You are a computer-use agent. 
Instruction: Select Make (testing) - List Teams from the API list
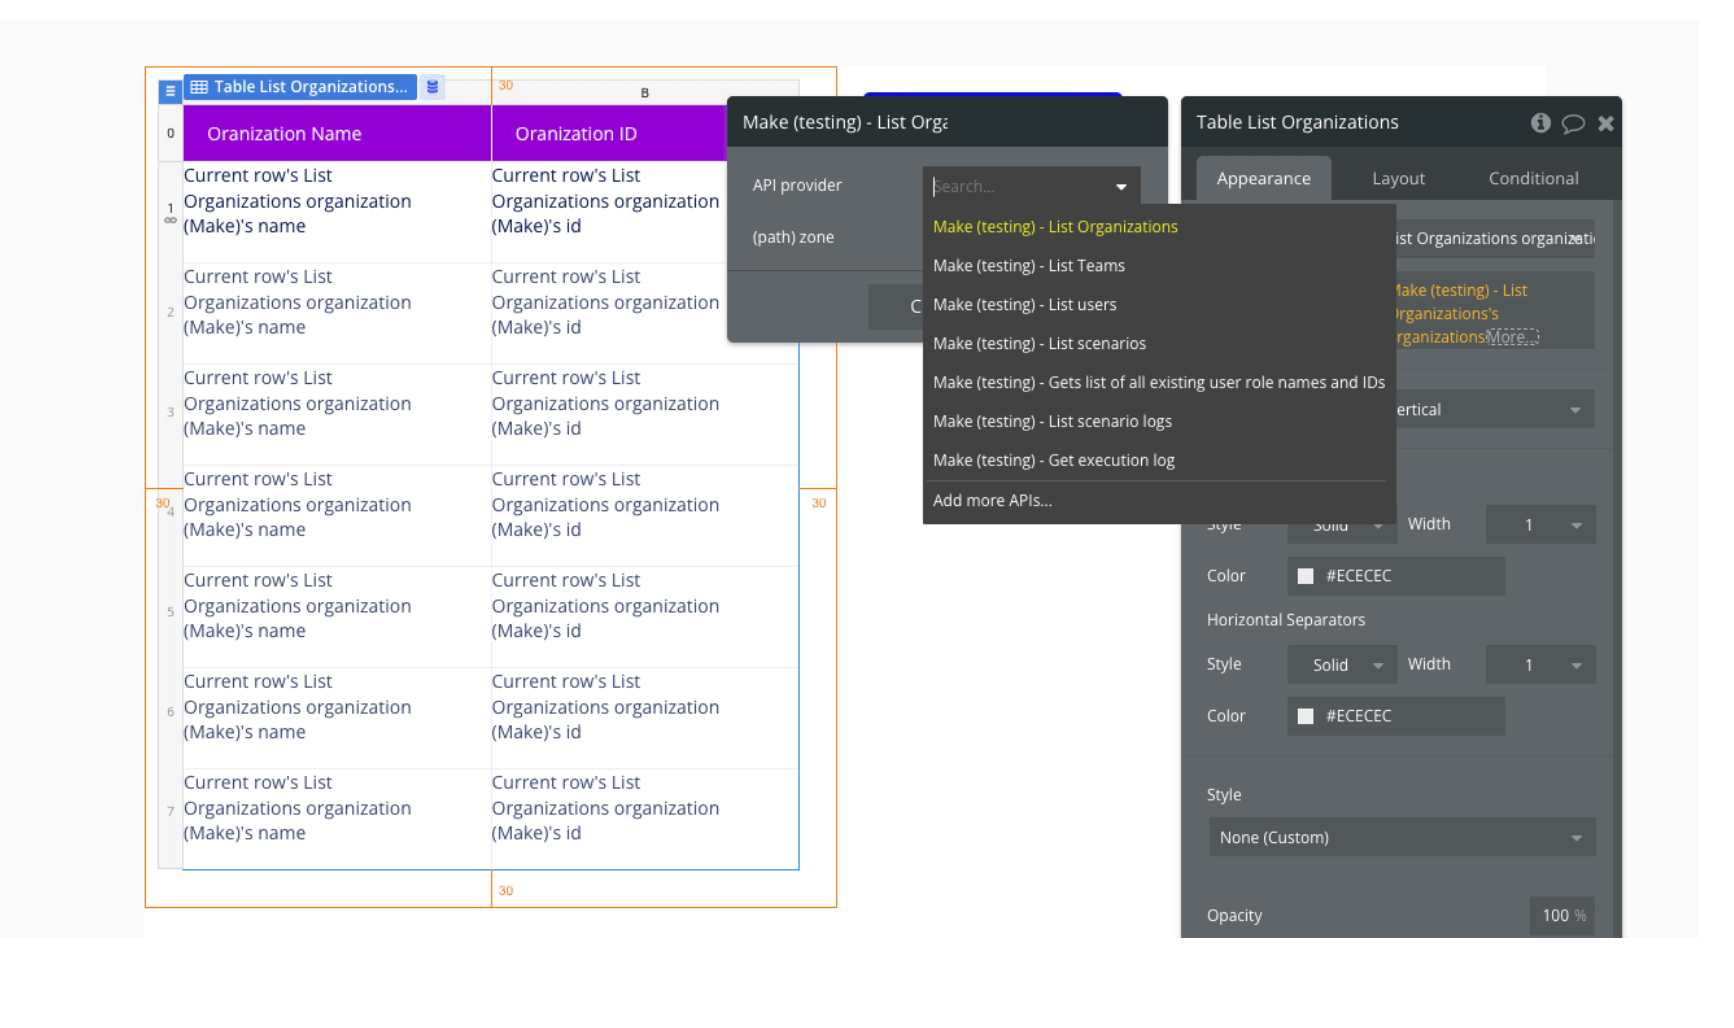coord(1028,265)
